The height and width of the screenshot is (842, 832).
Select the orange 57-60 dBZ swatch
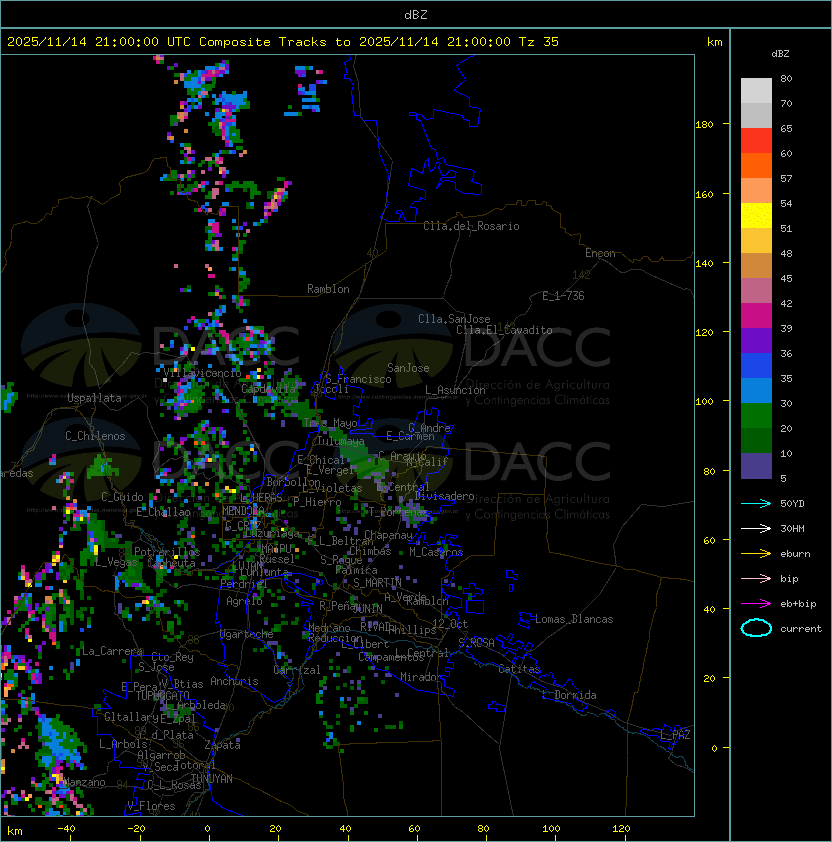point(756,165)
